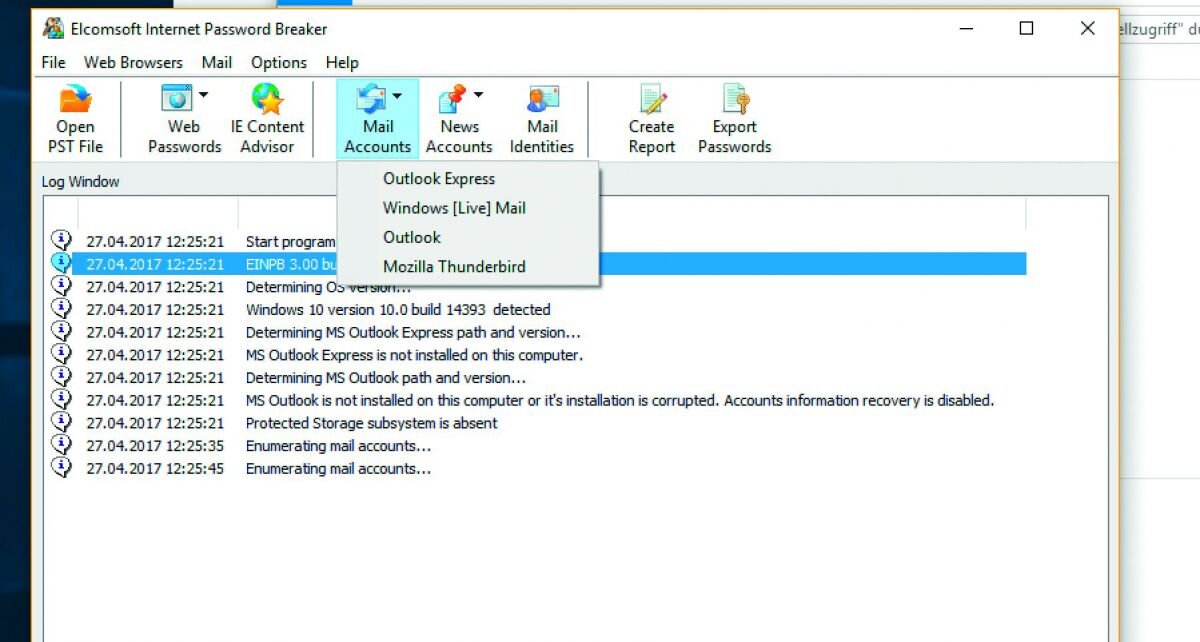The width and height of the screenshot is (1200, 642).
Task: Close the Elcomsoft Internet Password Breaker window
Action: pos(1088,29)
